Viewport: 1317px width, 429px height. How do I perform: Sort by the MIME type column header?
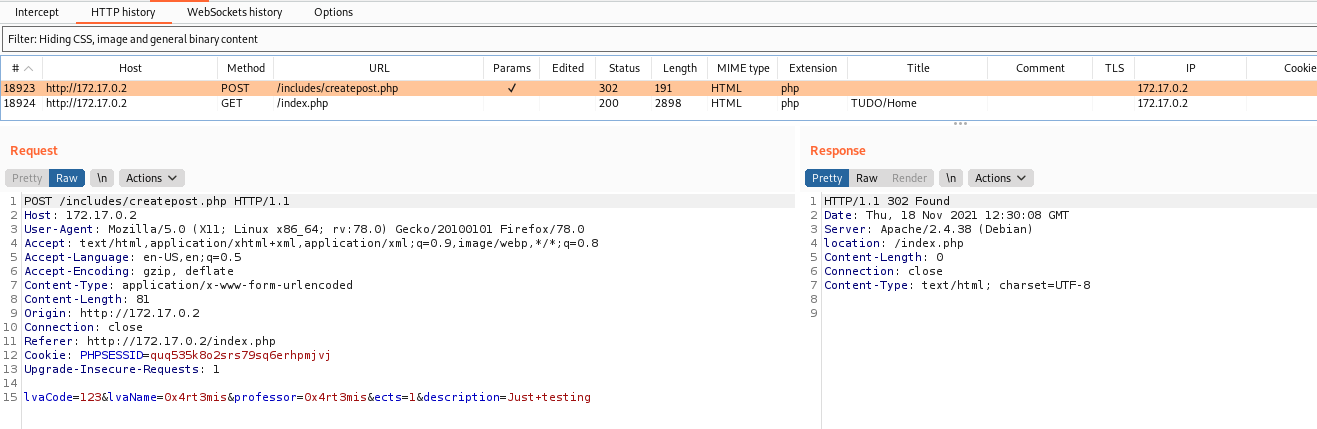743,68
